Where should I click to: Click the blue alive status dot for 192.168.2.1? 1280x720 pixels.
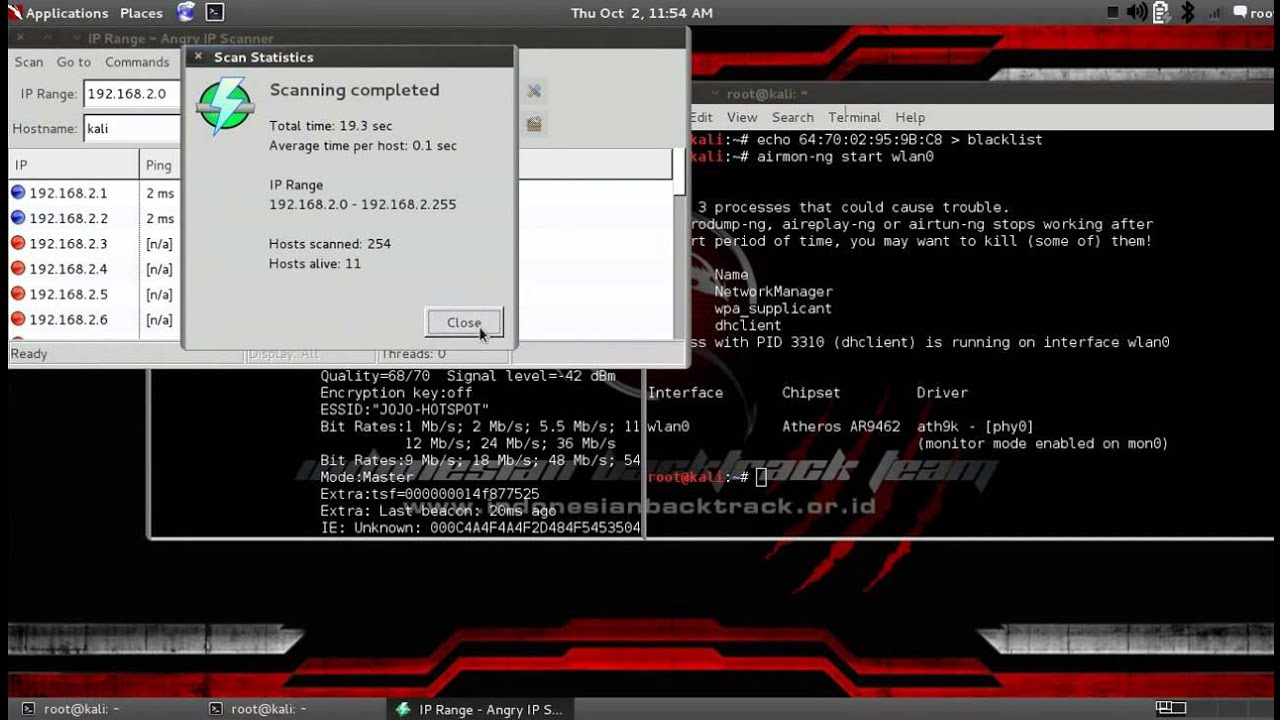[18, 192]
